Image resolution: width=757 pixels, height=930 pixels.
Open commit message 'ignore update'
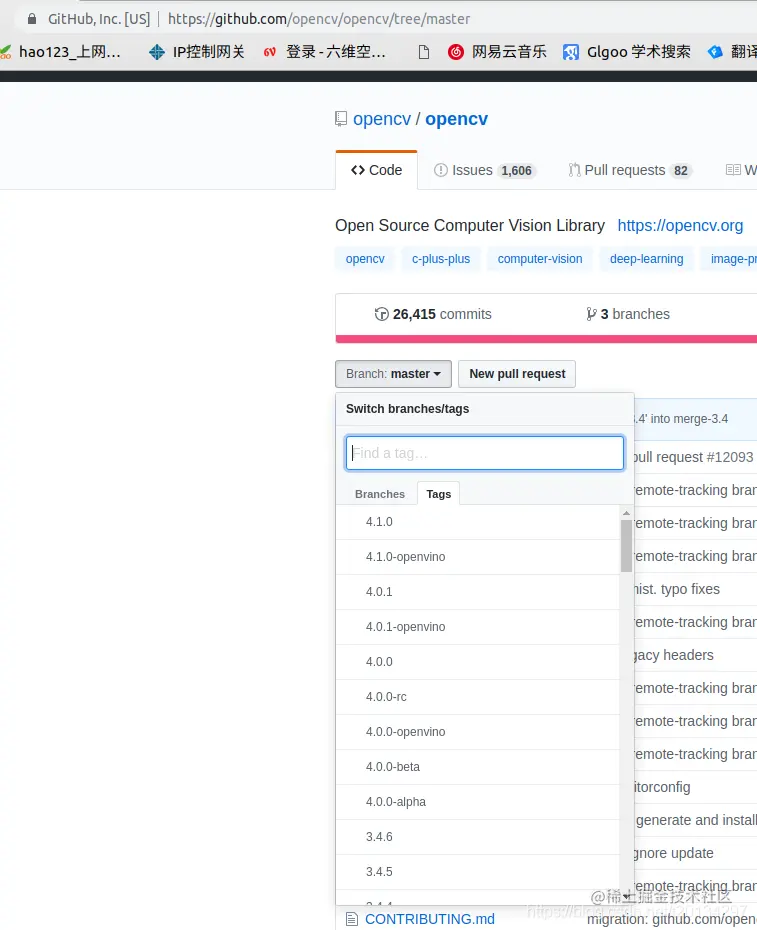pyautogui.click(x=673, y=853)
